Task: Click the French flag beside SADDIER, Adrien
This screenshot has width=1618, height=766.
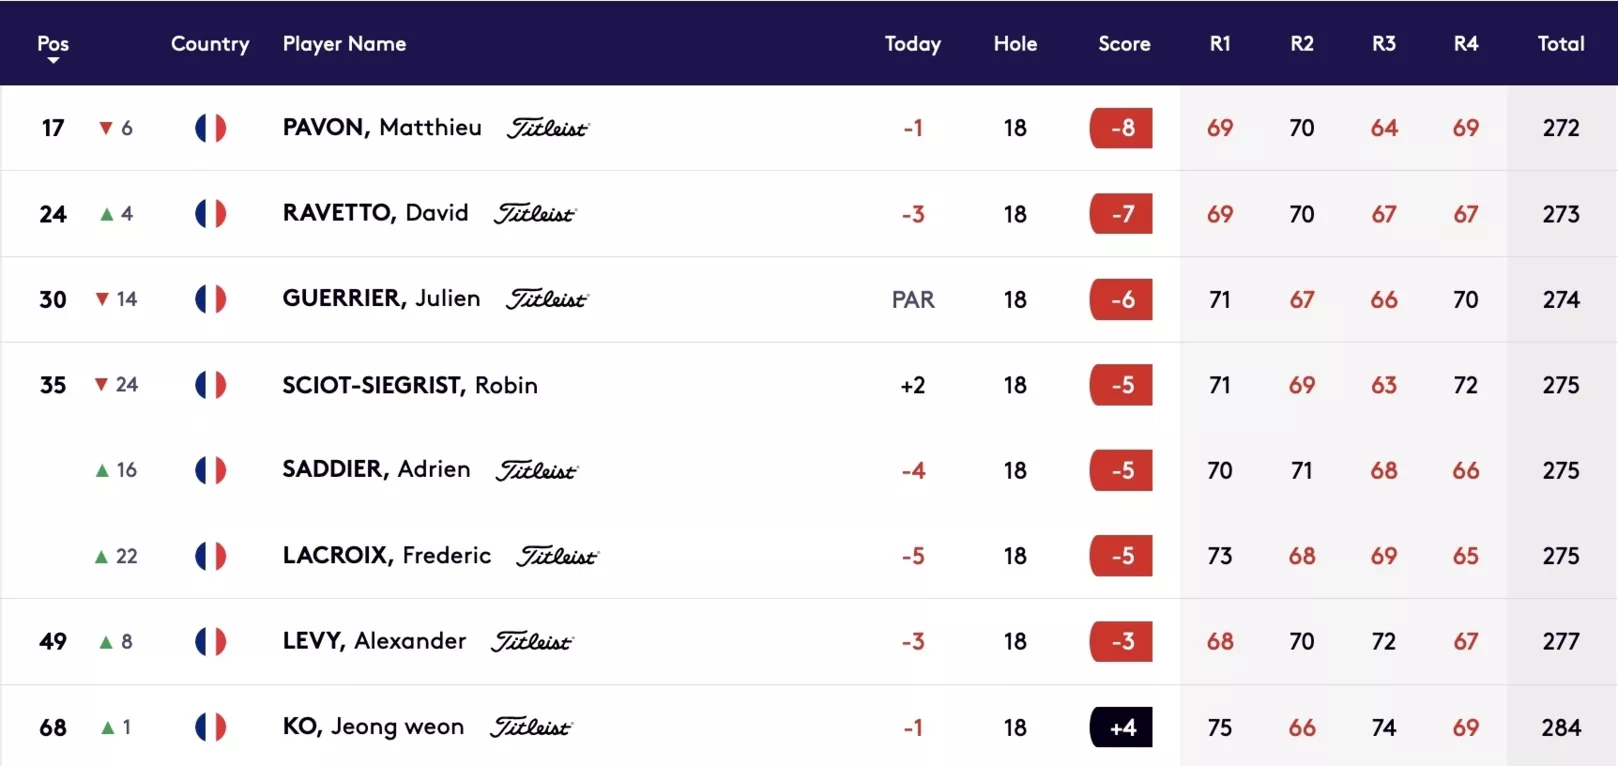Action: (x=210, y=470)
